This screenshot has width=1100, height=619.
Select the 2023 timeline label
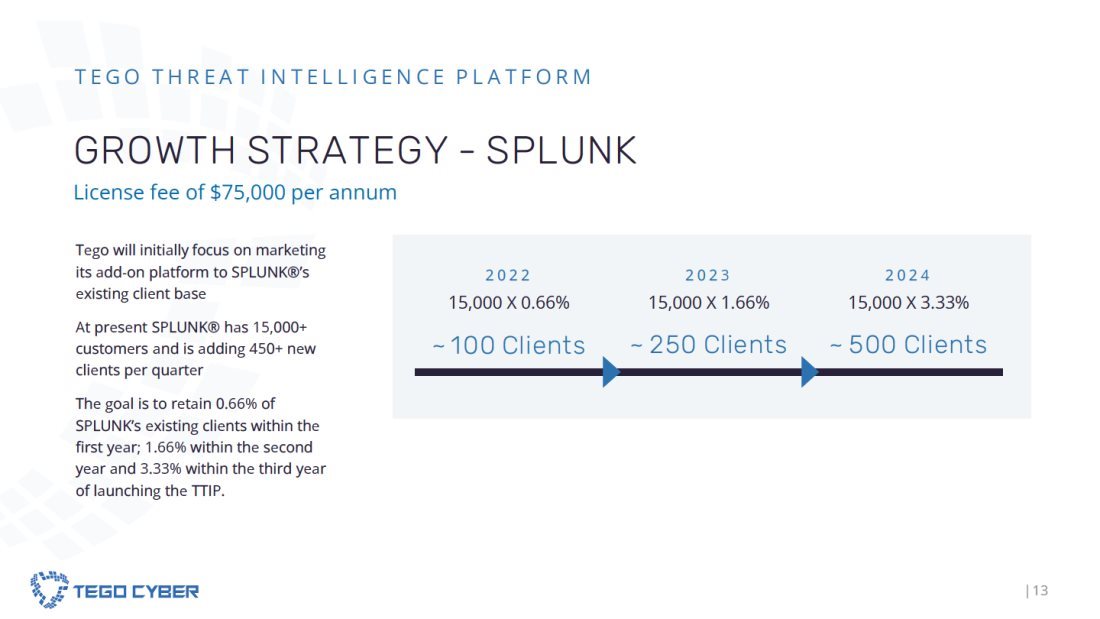click(708, 275)
